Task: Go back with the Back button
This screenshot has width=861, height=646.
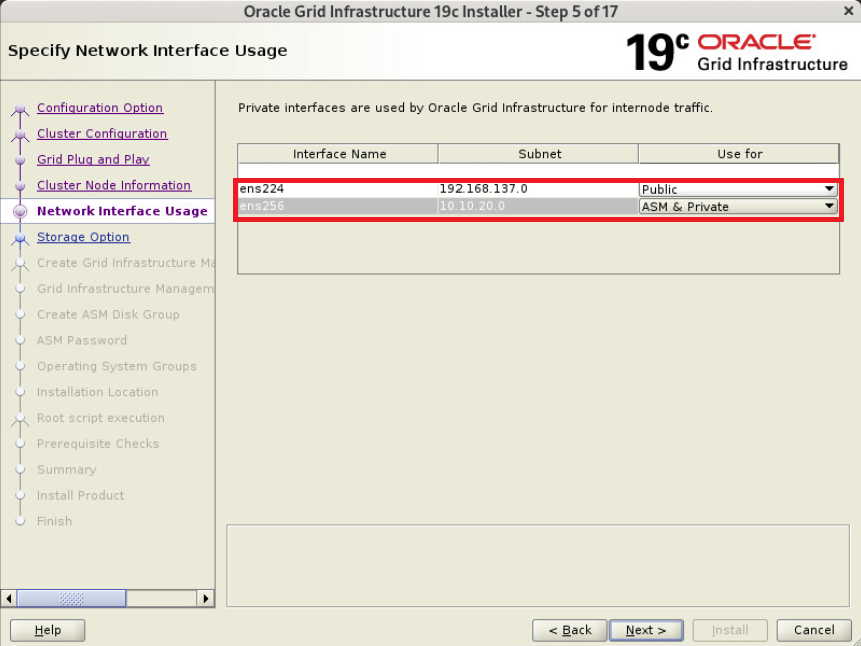Action: tap(570, 630)
